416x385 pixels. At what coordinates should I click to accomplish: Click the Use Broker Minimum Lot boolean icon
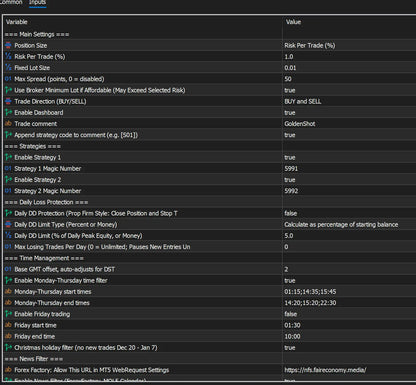[x=8, y=90]
